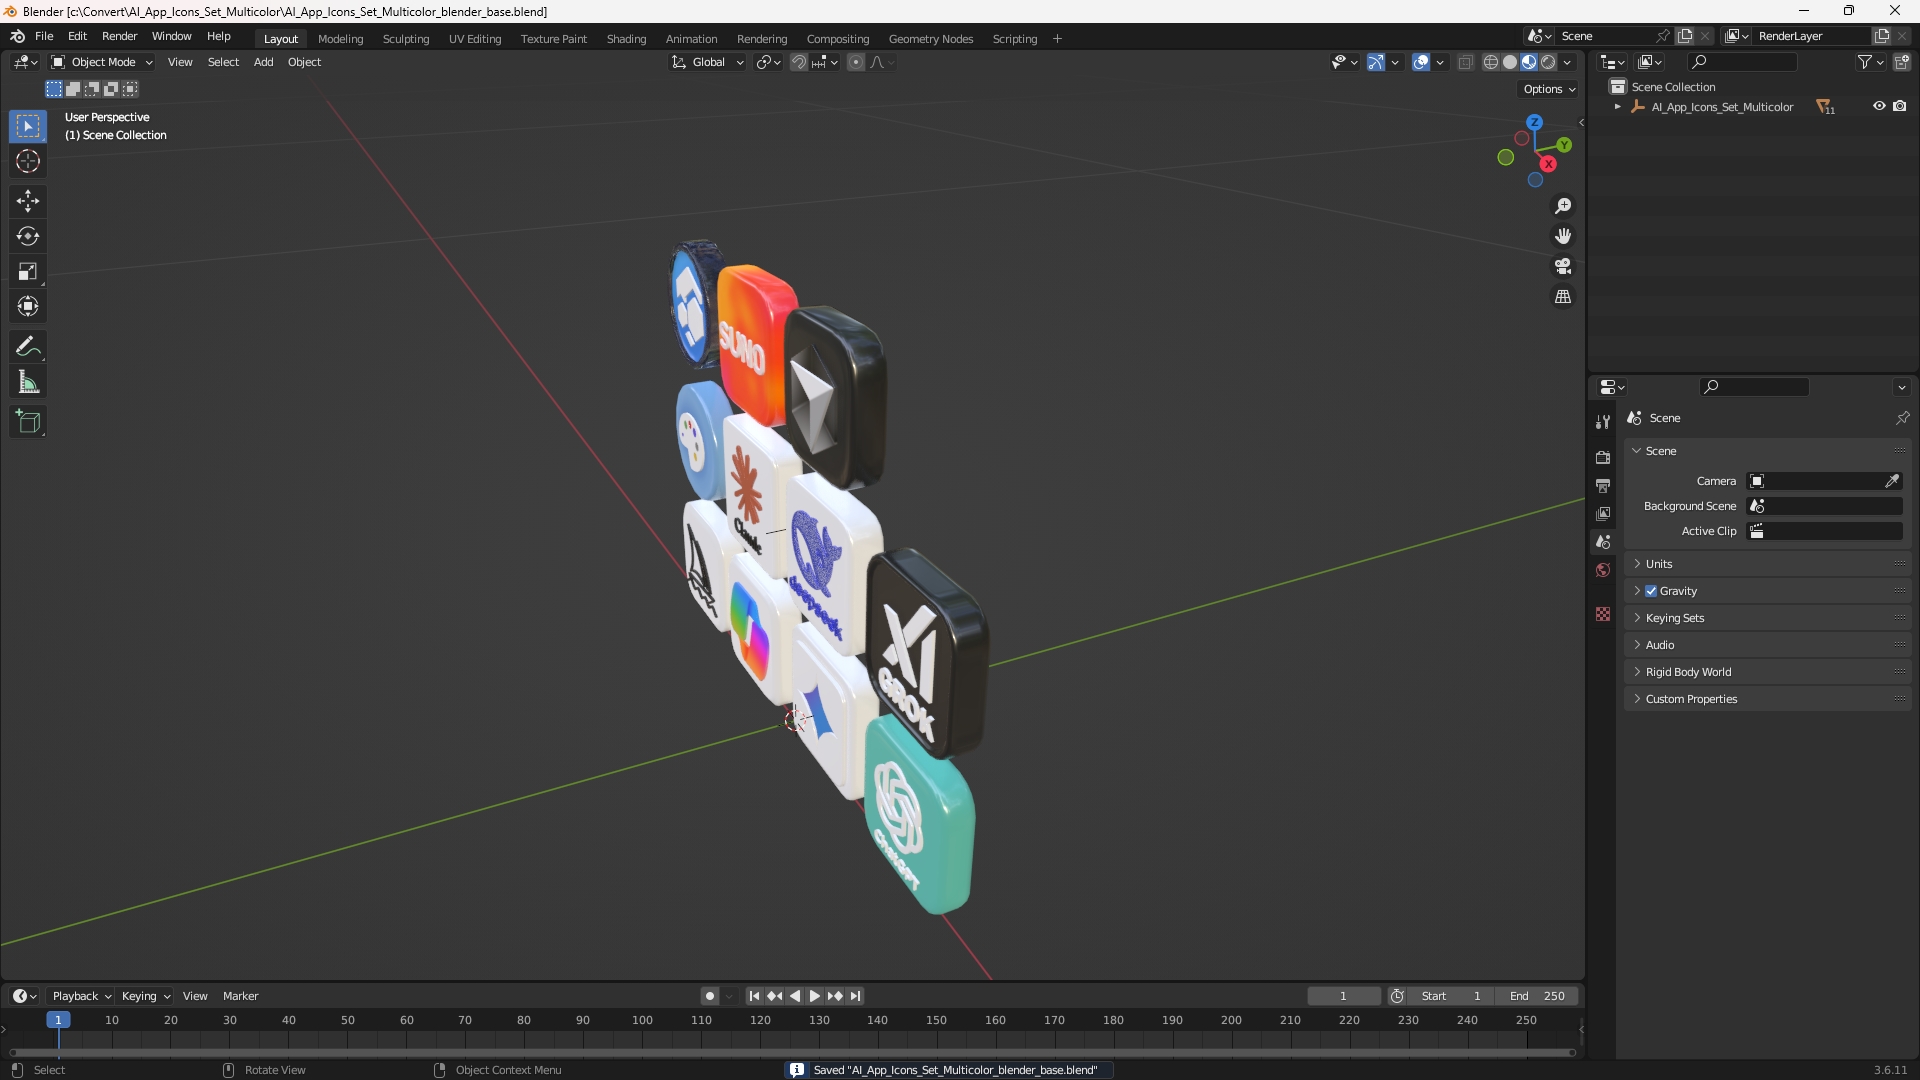Image resolution: width=1920 pixels, height=1080 pixels.
Task: Click the End frame field
Action: click(1537, 996)
